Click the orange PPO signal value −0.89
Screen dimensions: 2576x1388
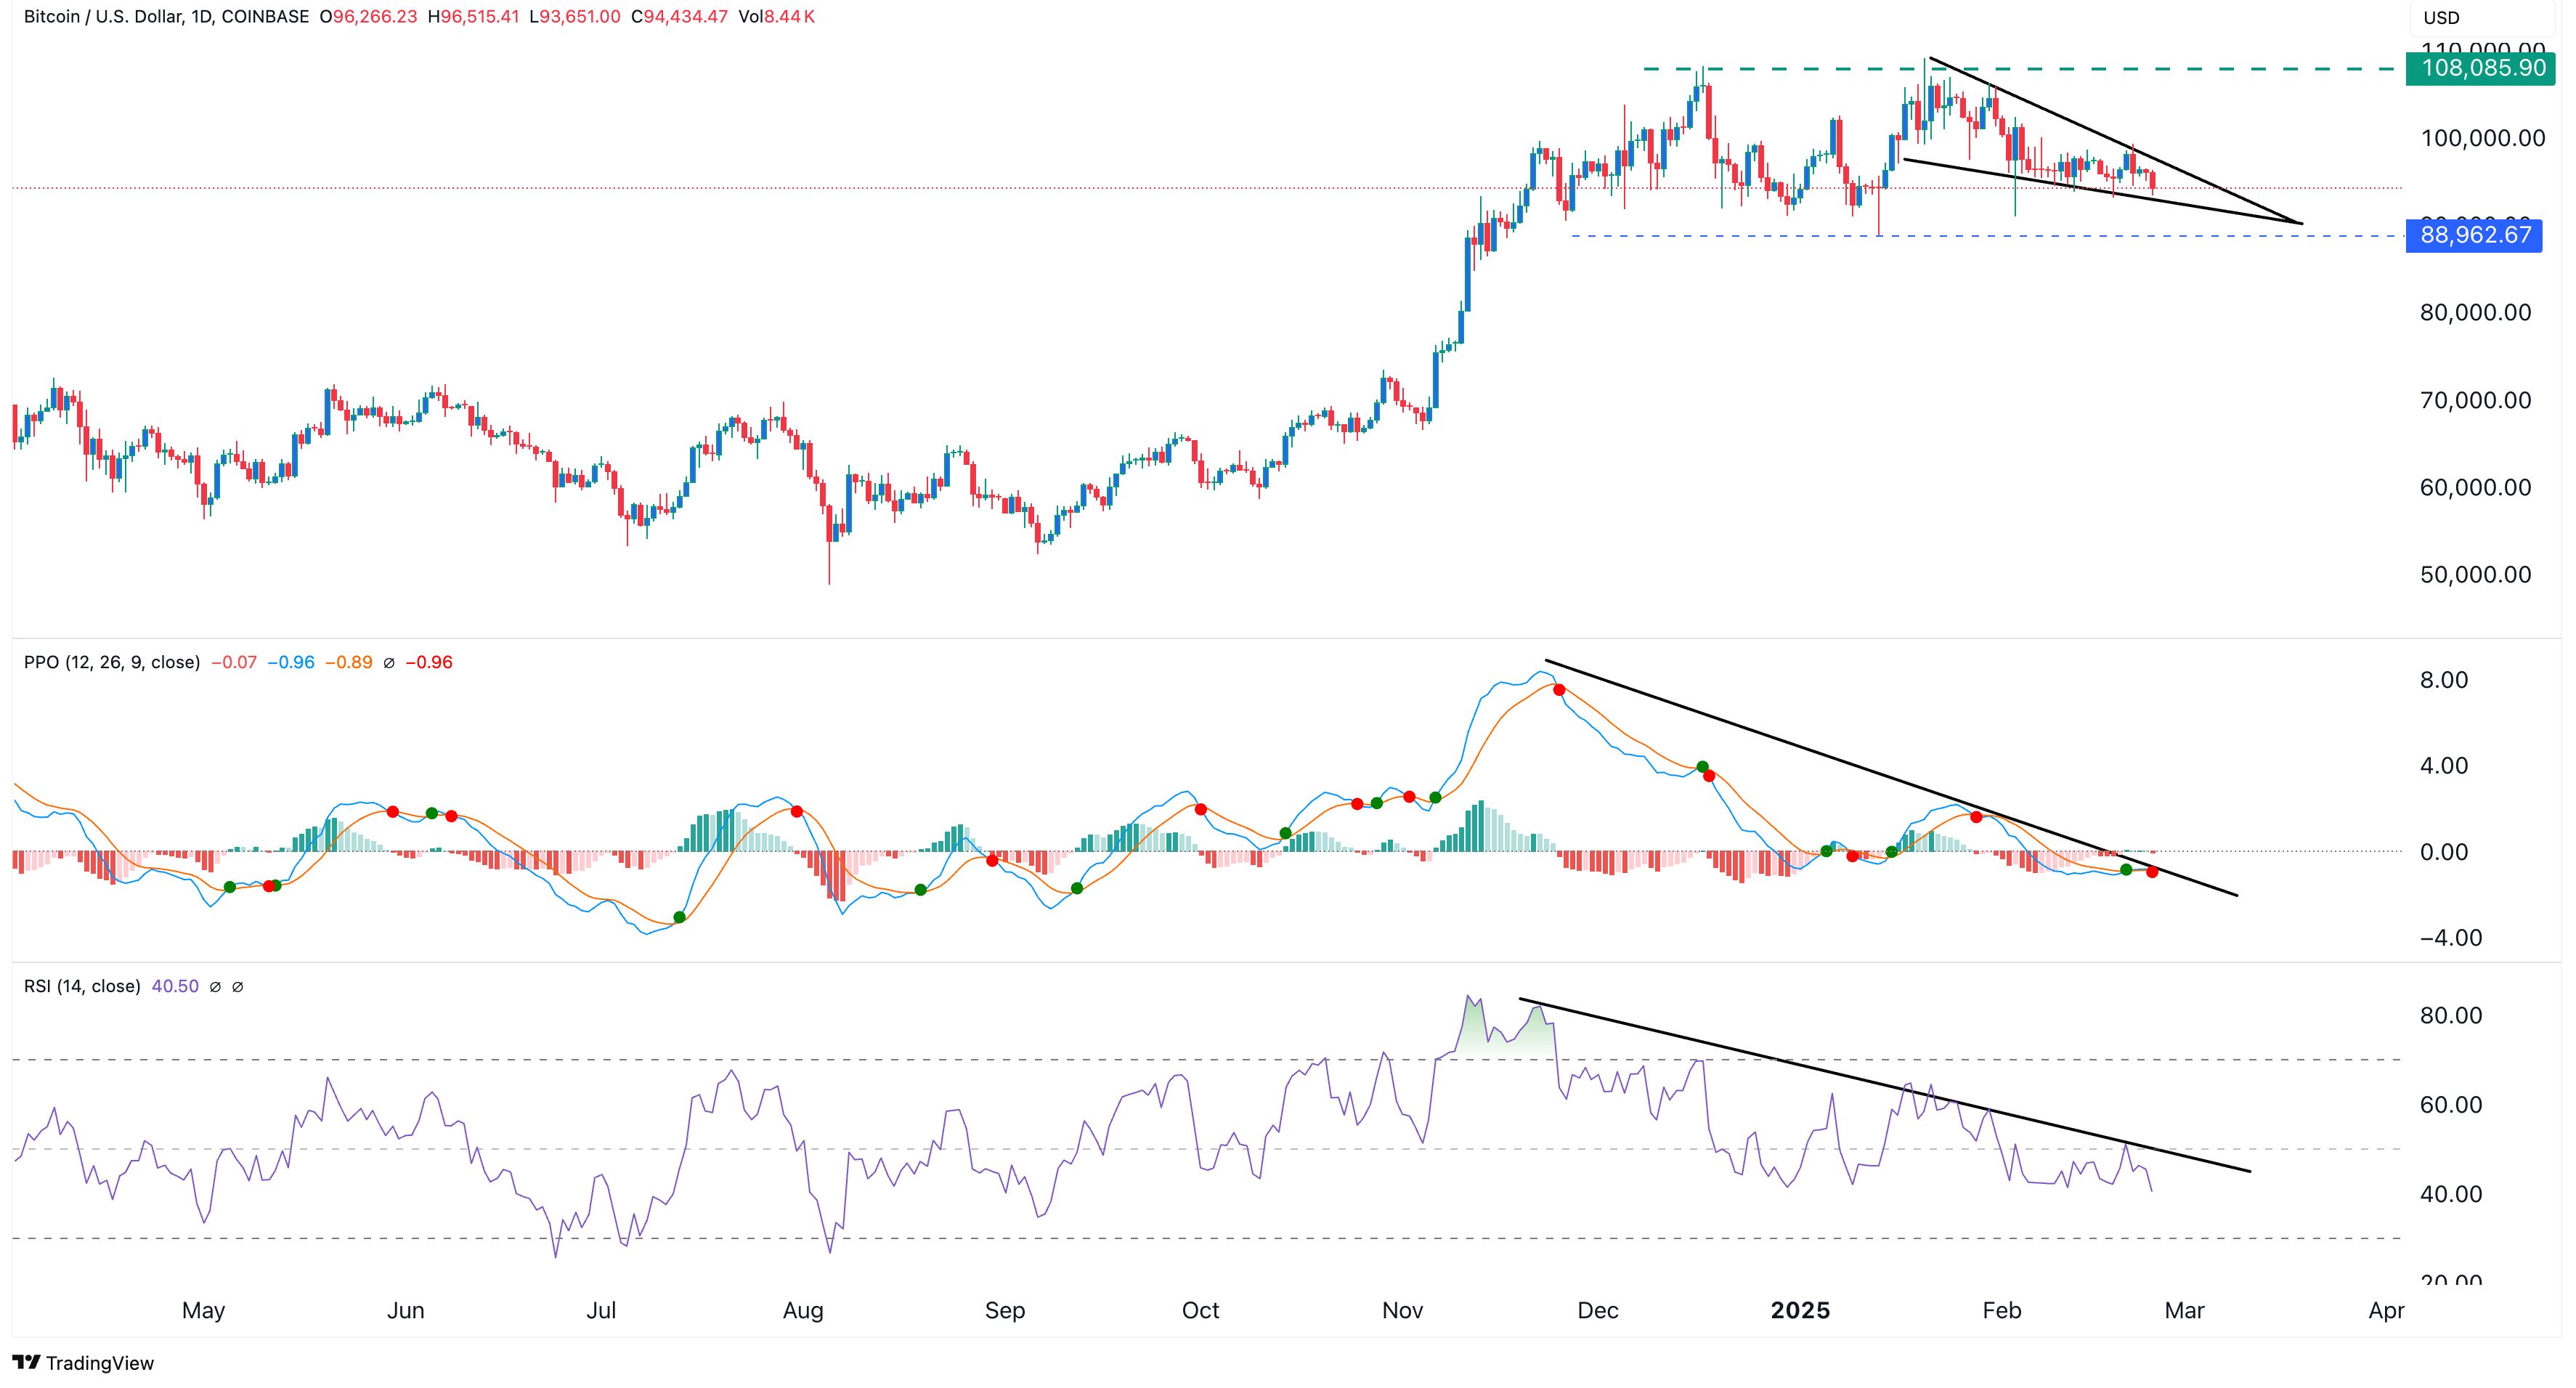pyautogui.click(x=349, y=663)
